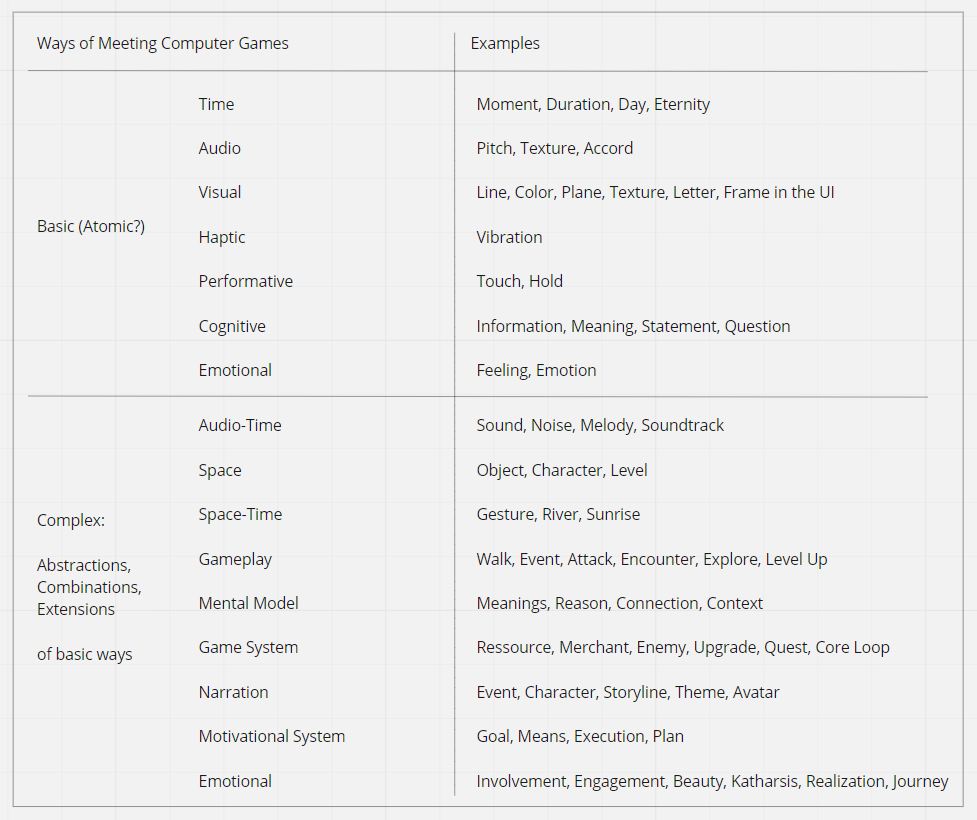Viewport: 977px width, 820px height.
Task: Select the 'Sound, Noise, Melody, Soundtrack' text
Action: click(600, 425)
